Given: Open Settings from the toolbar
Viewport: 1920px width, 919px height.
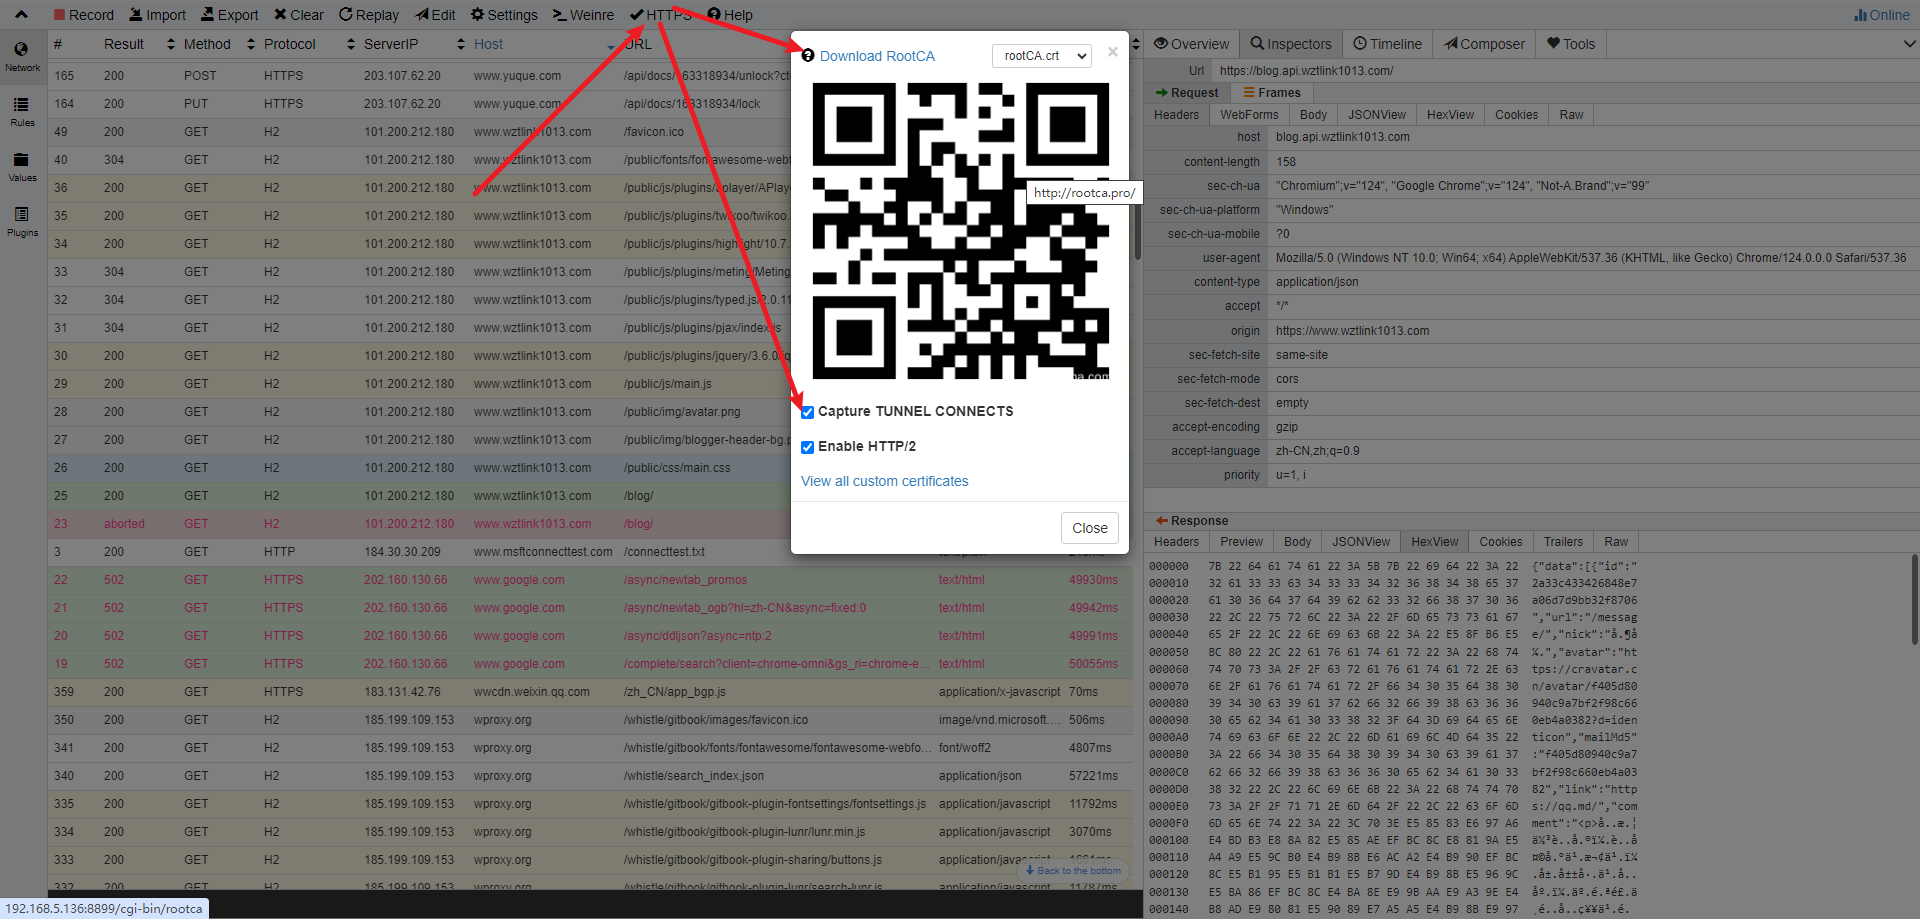Looking at the screenshot, I should pos(504,15).
